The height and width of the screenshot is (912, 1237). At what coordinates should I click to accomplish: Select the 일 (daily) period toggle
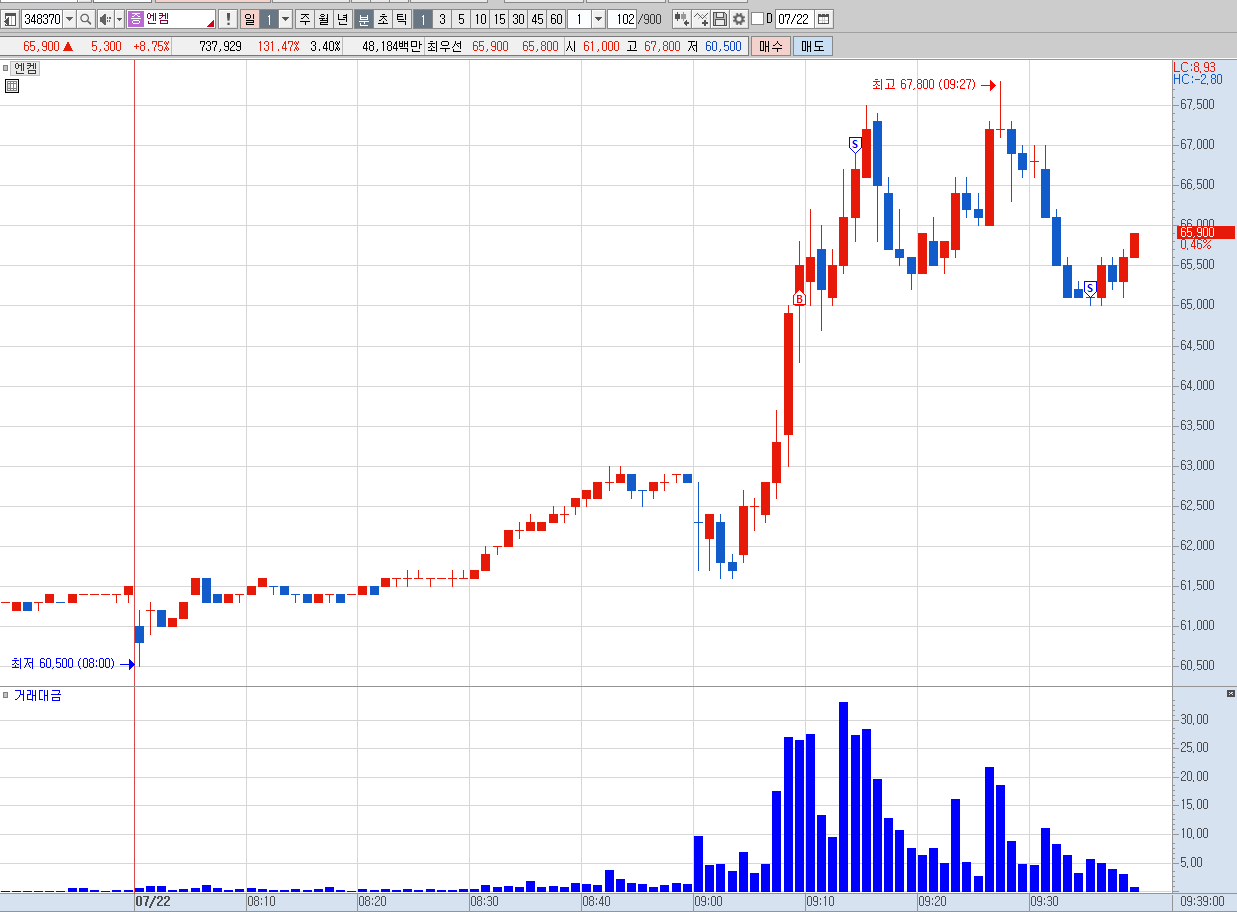click(x=250, y=19)
